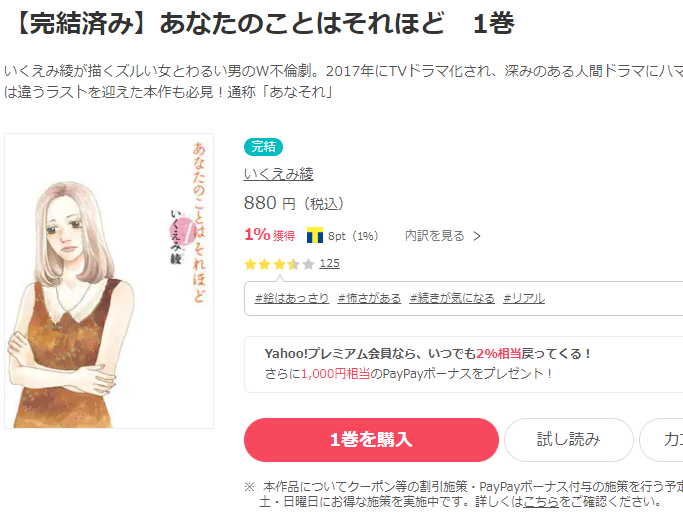Screen dimensions: 683x517
Task: Expand 内訳を見る point breakdown chevron
Action: click(x=477, y=236)
